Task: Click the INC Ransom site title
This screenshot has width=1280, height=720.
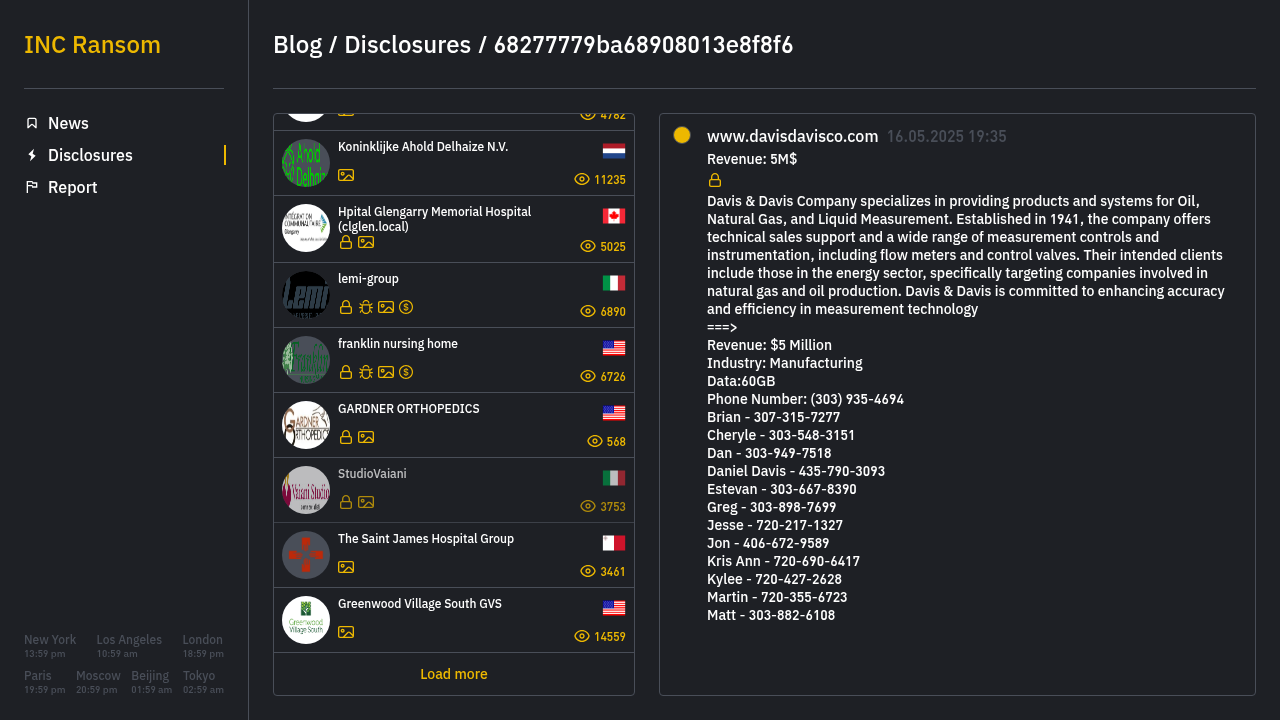Action: [x=92, y=45]
